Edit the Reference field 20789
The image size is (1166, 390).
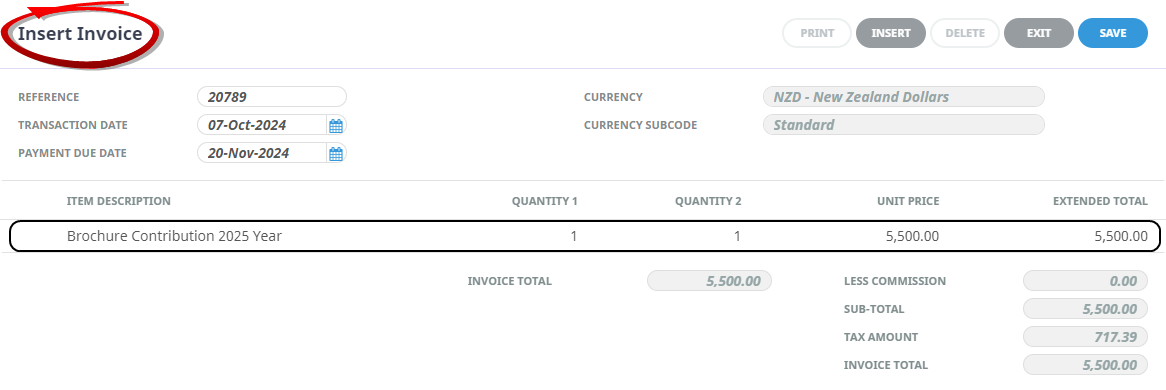pyautogui.click(x=272, y=97)
